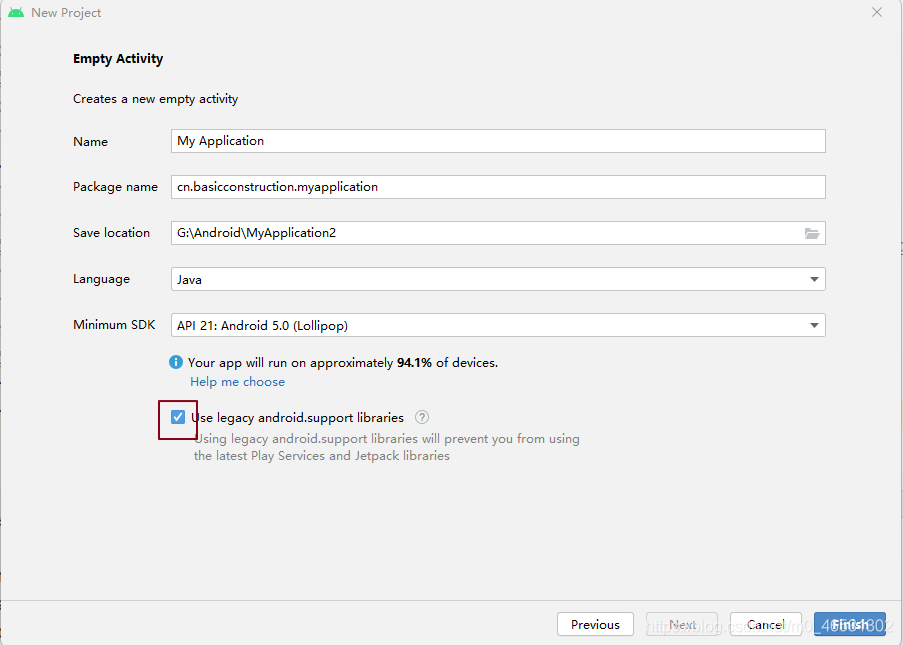Click the New Project window title
The height and width of the screenshot is (645, 903).
click(x=66, y=13)
